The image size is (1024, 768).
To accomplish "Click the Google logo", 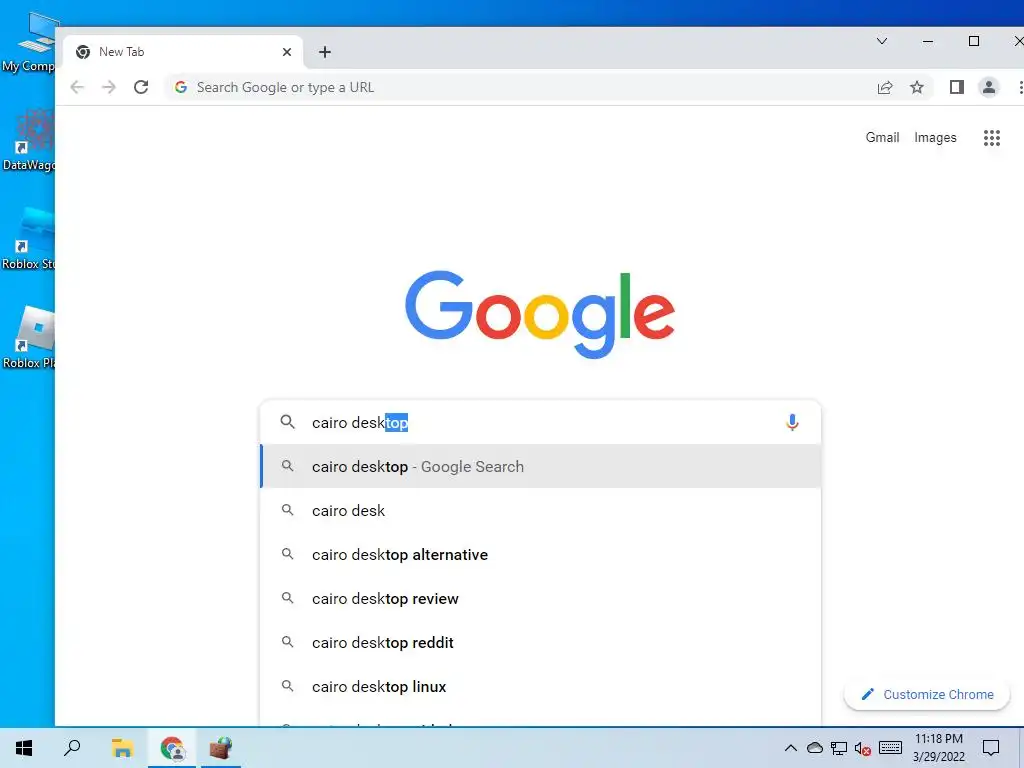I will pos(539,314).
